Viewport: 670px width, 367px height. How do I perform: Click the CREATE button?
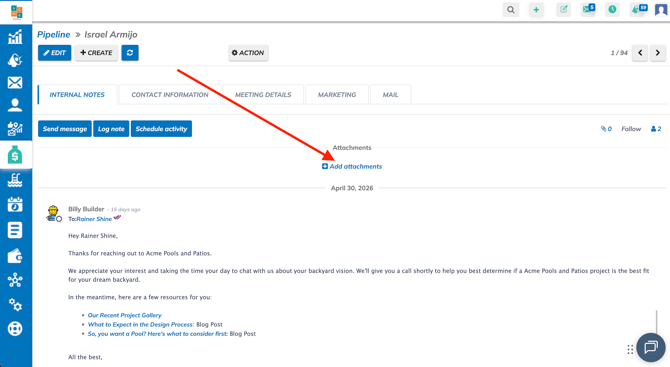96,53
